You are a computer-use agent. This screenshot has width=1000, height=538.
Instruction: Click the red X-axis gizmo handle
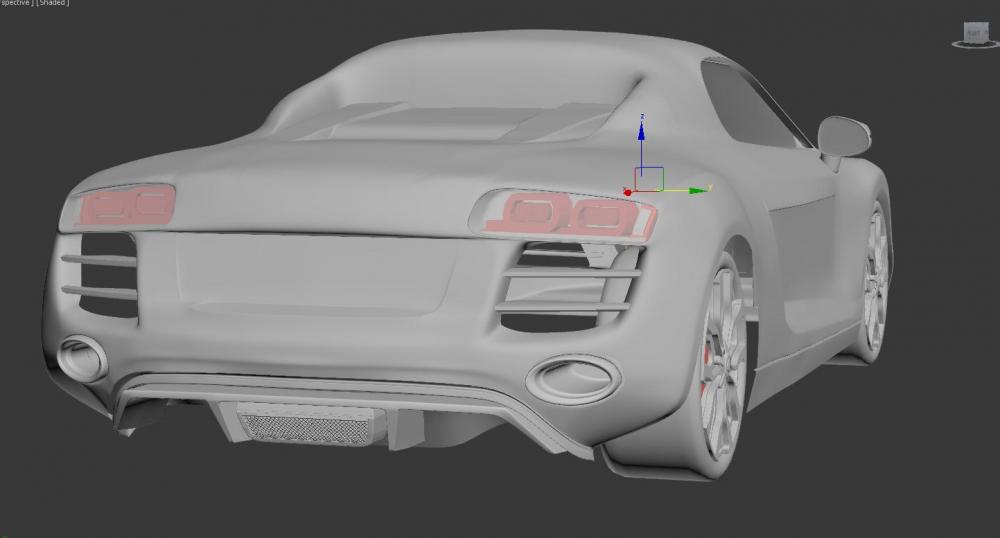click(628, 193)
